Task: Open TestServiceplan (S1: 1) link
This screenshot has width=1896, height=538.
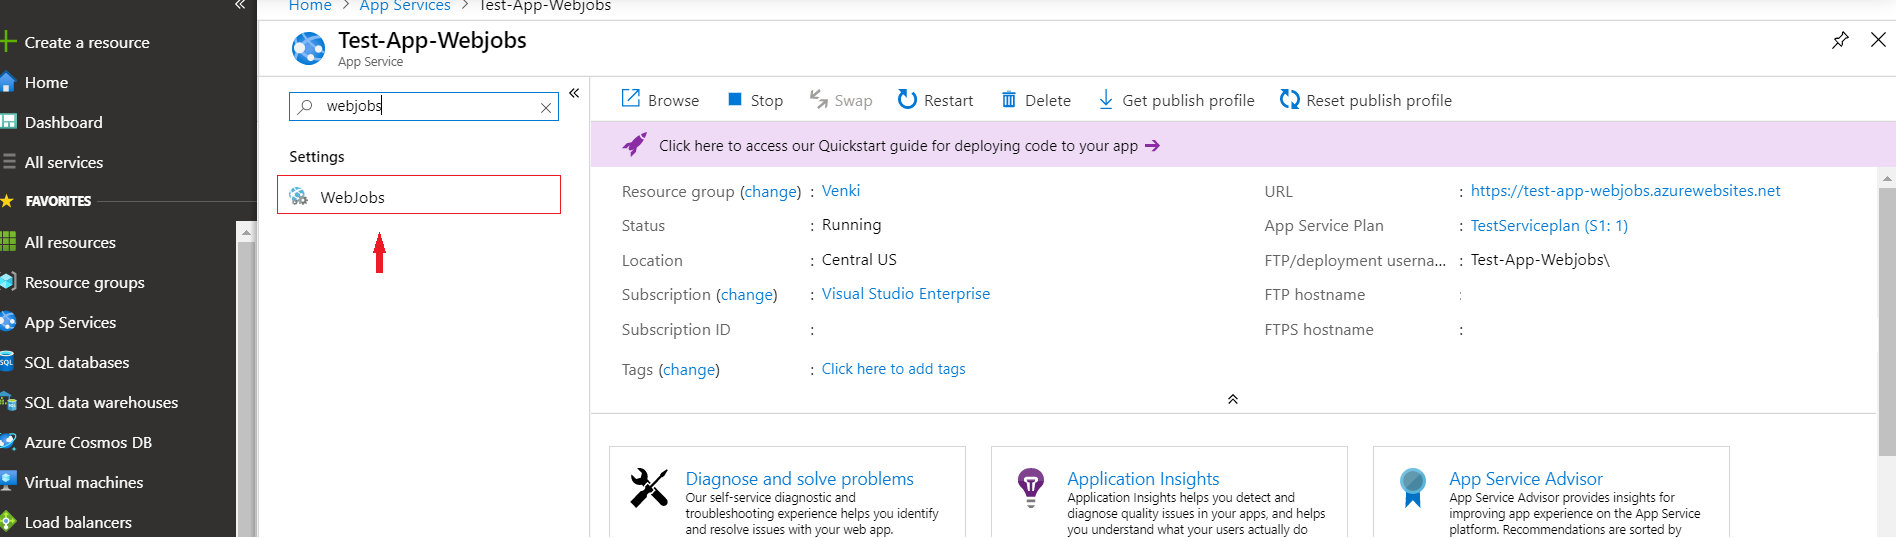Action: point(1549,226)
